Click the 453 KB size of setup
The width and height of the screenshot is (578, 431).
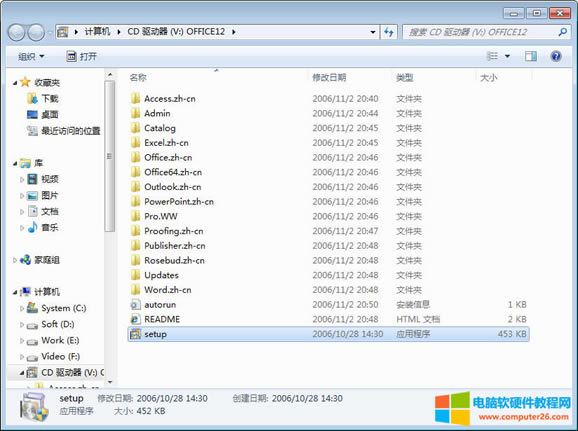click(512, 334)
